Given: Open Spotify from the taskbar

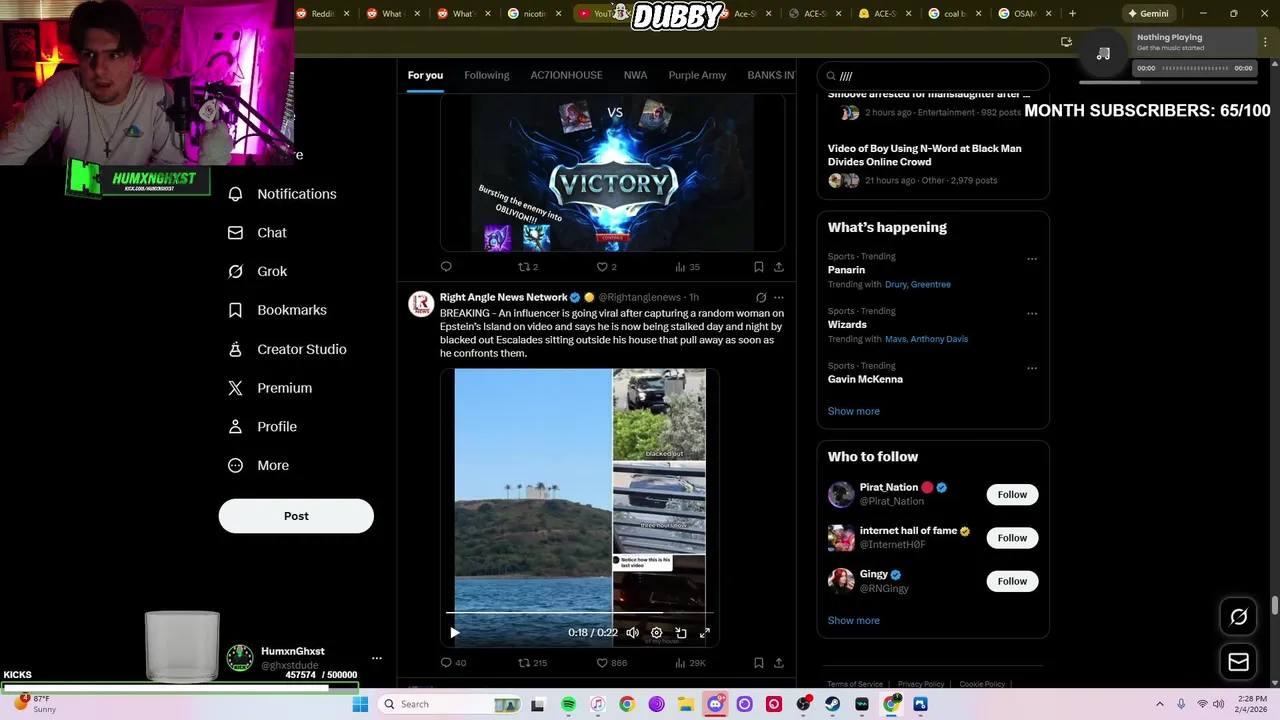Looking at the screenshot, I should (568, 704).
